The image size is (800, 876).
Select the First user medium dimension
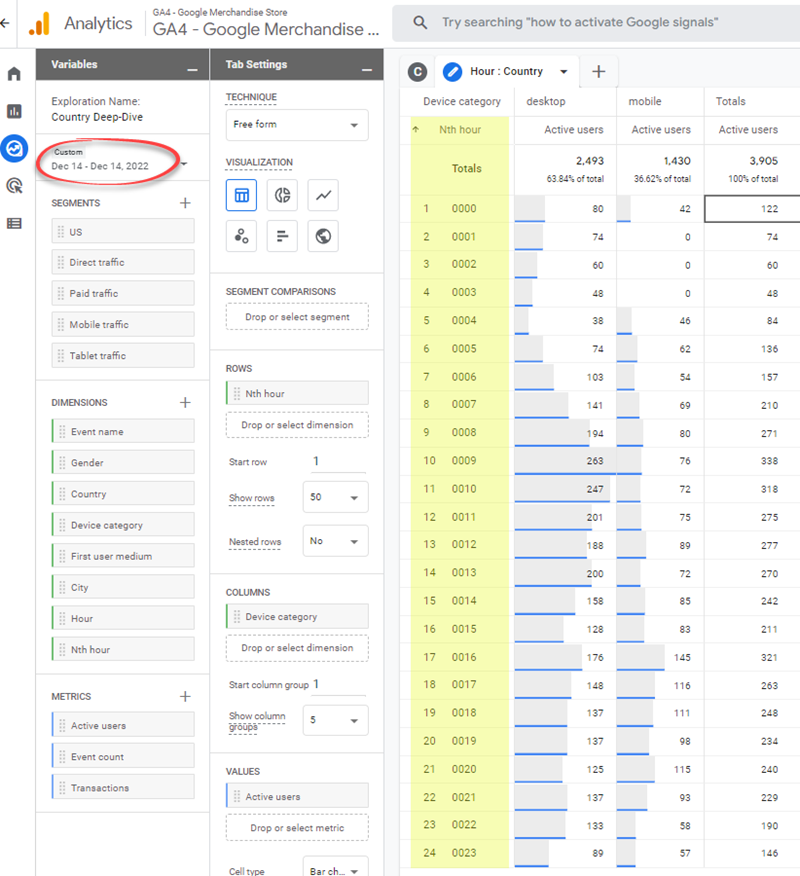(x=123, y=556)
